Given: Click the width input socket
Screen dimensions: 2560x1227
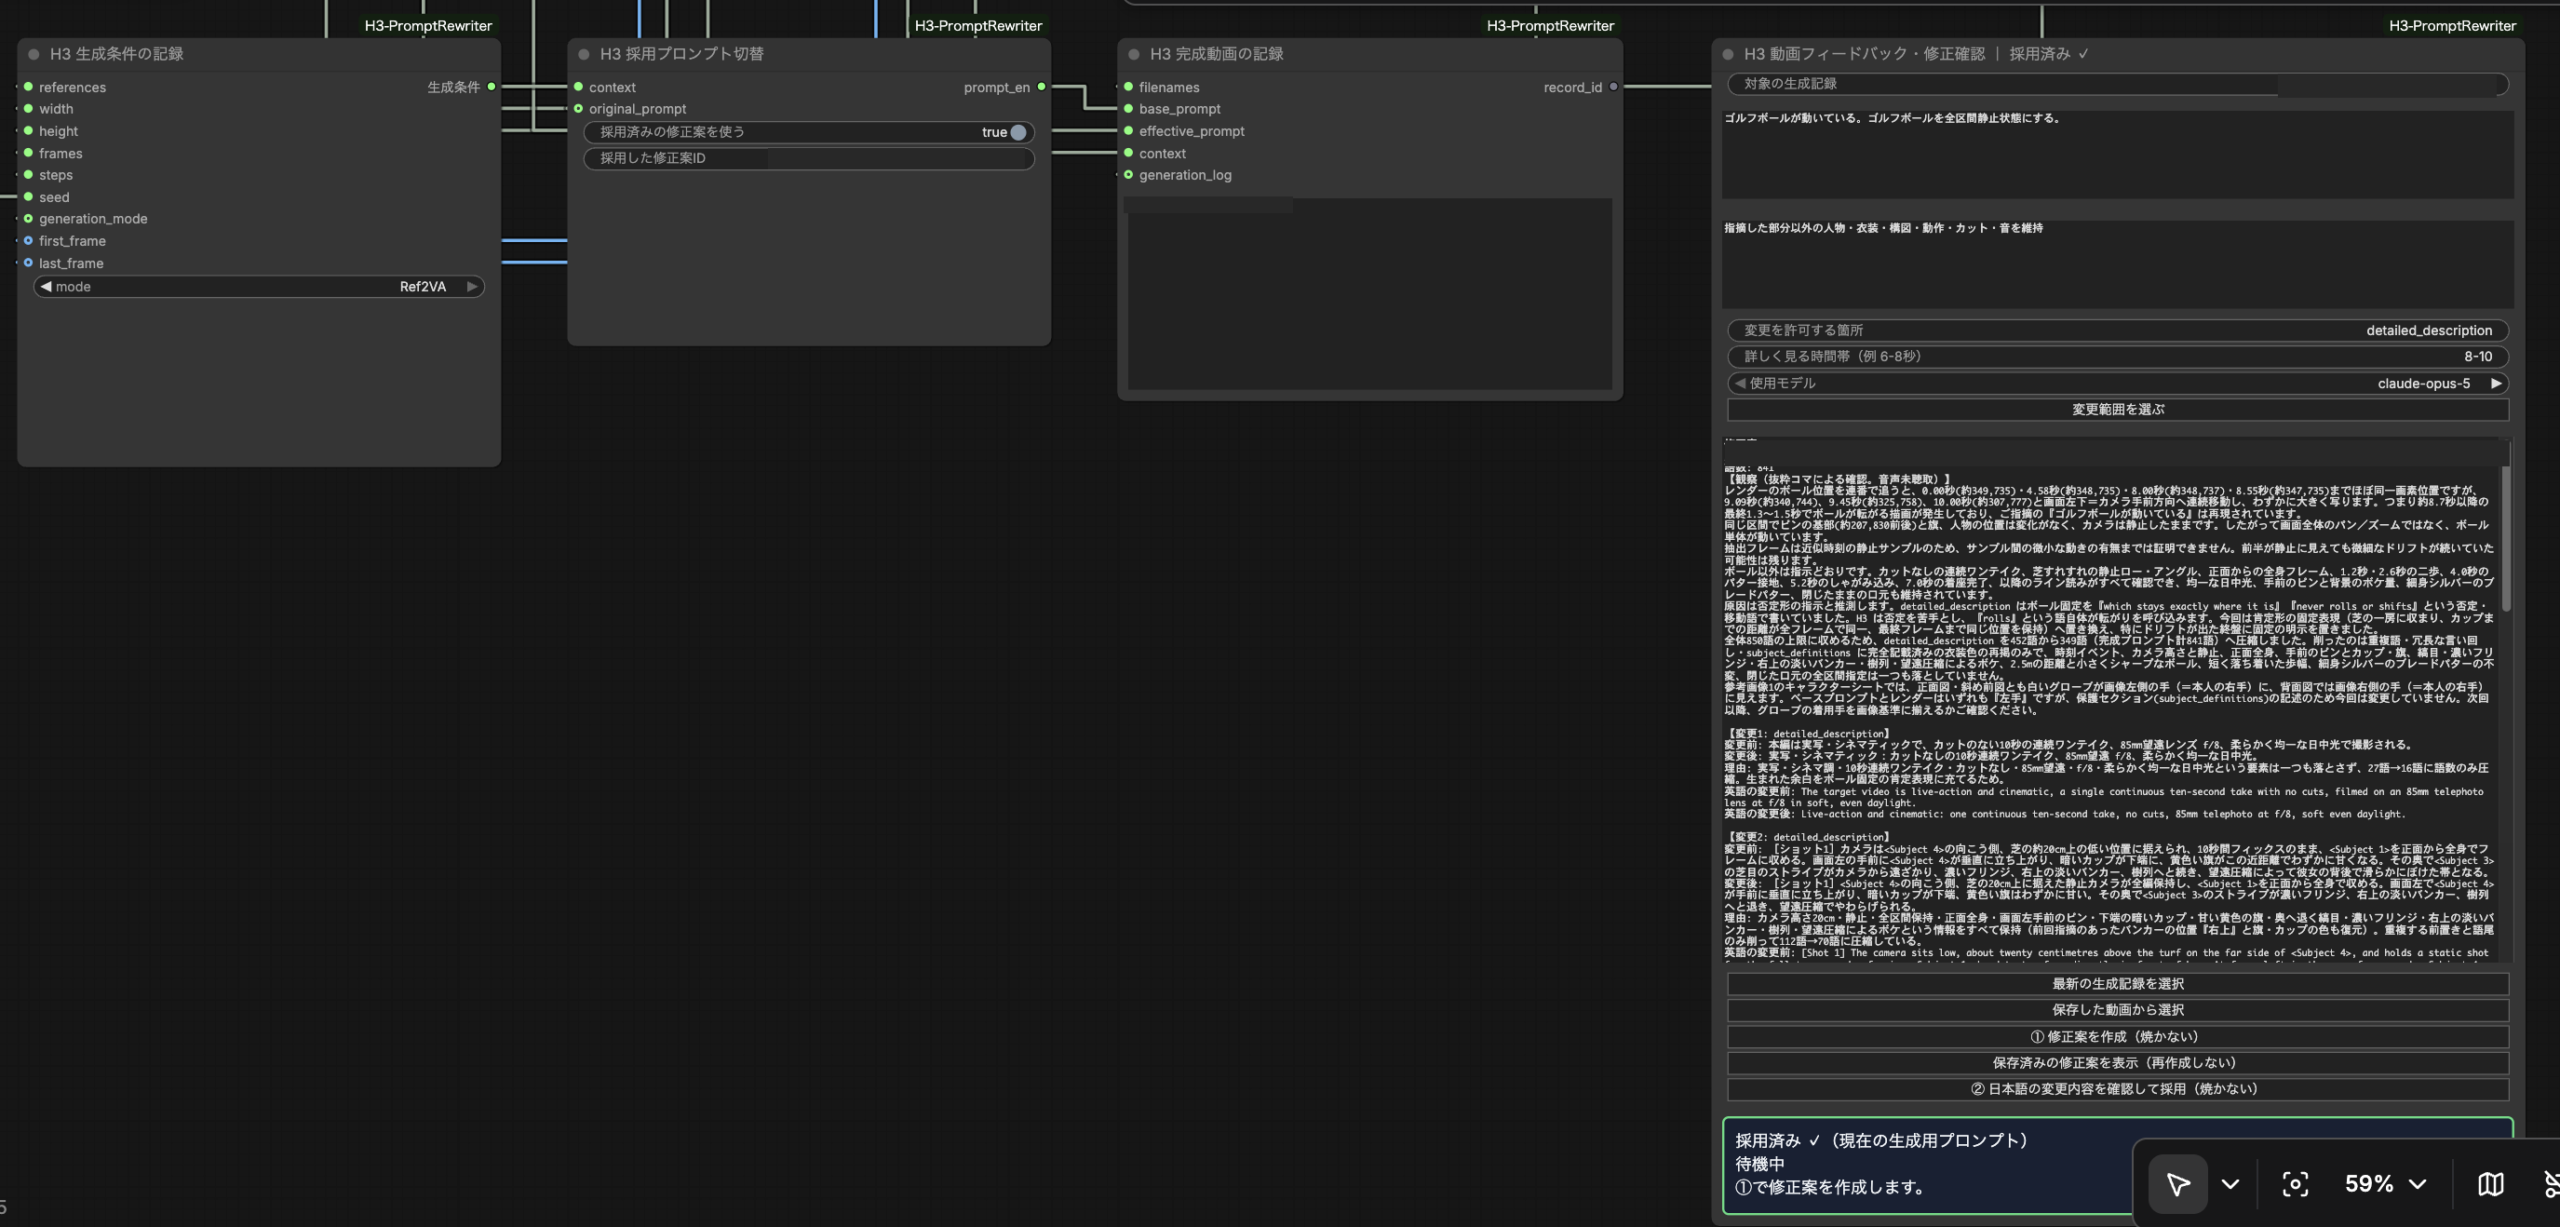Looking at the screenshot, I should click(x=28, y=109).
